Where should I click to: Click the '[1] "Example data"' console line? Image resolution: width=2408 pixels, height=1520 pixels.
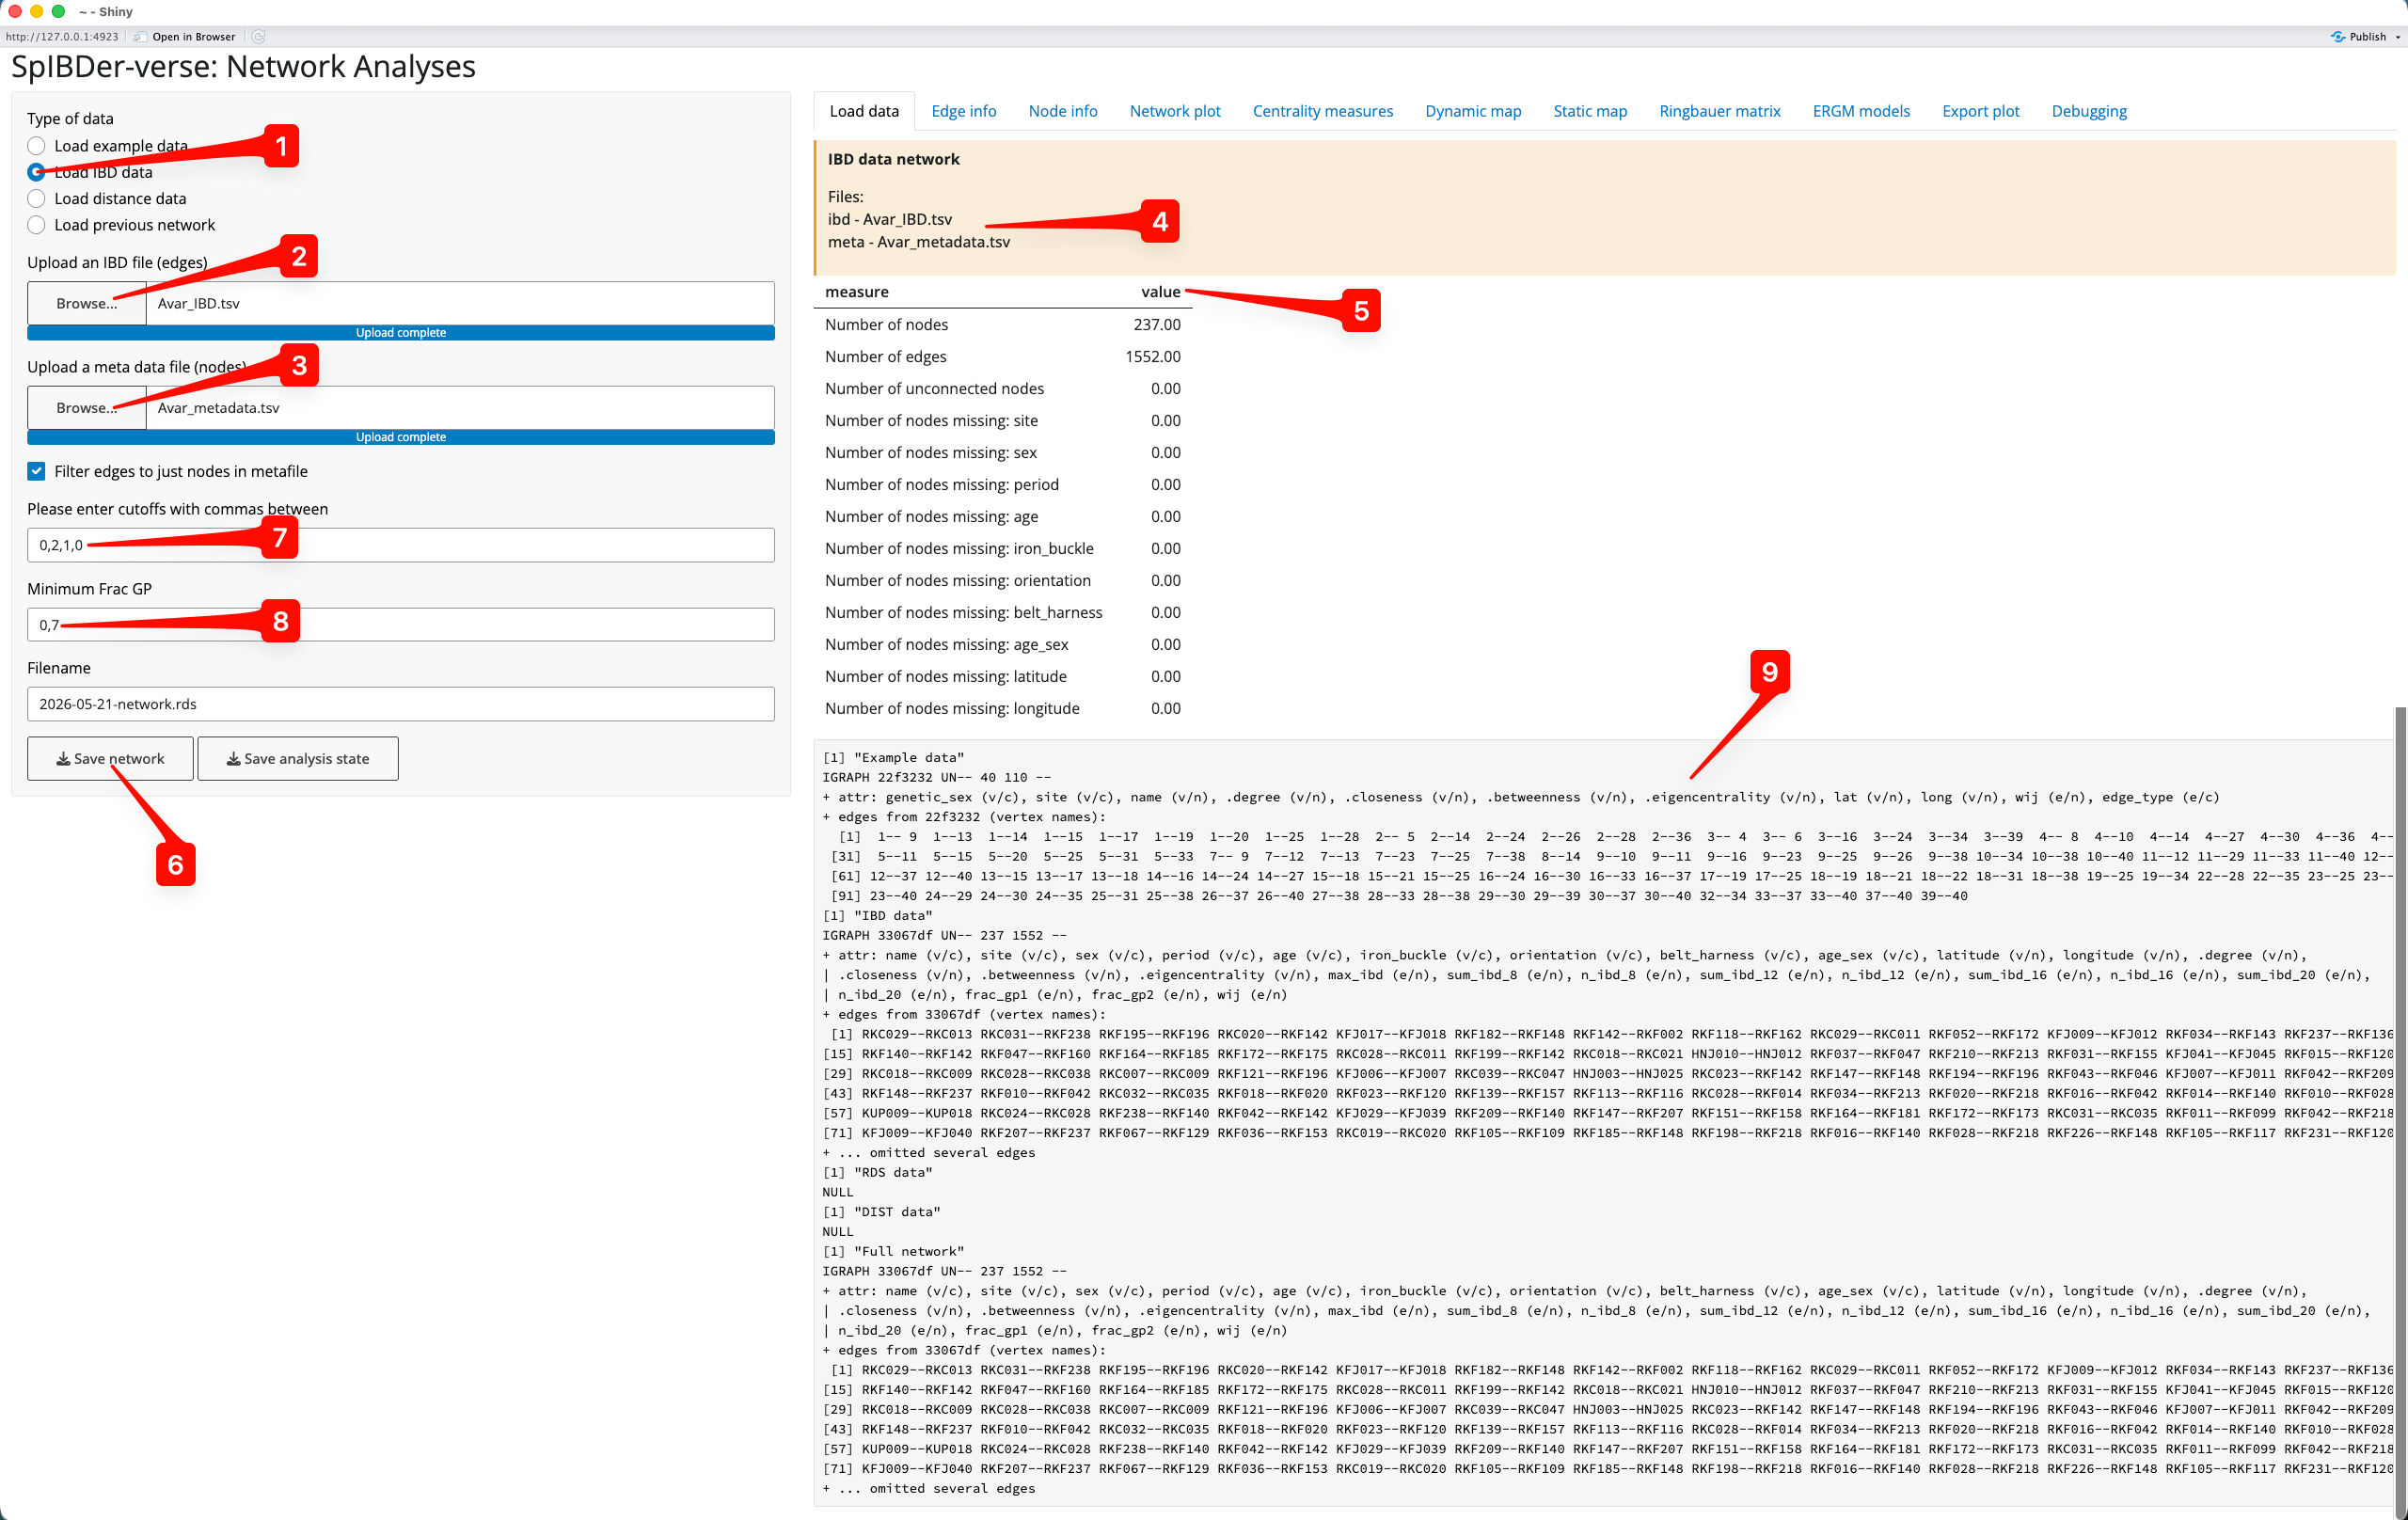(x=893, y=758)
